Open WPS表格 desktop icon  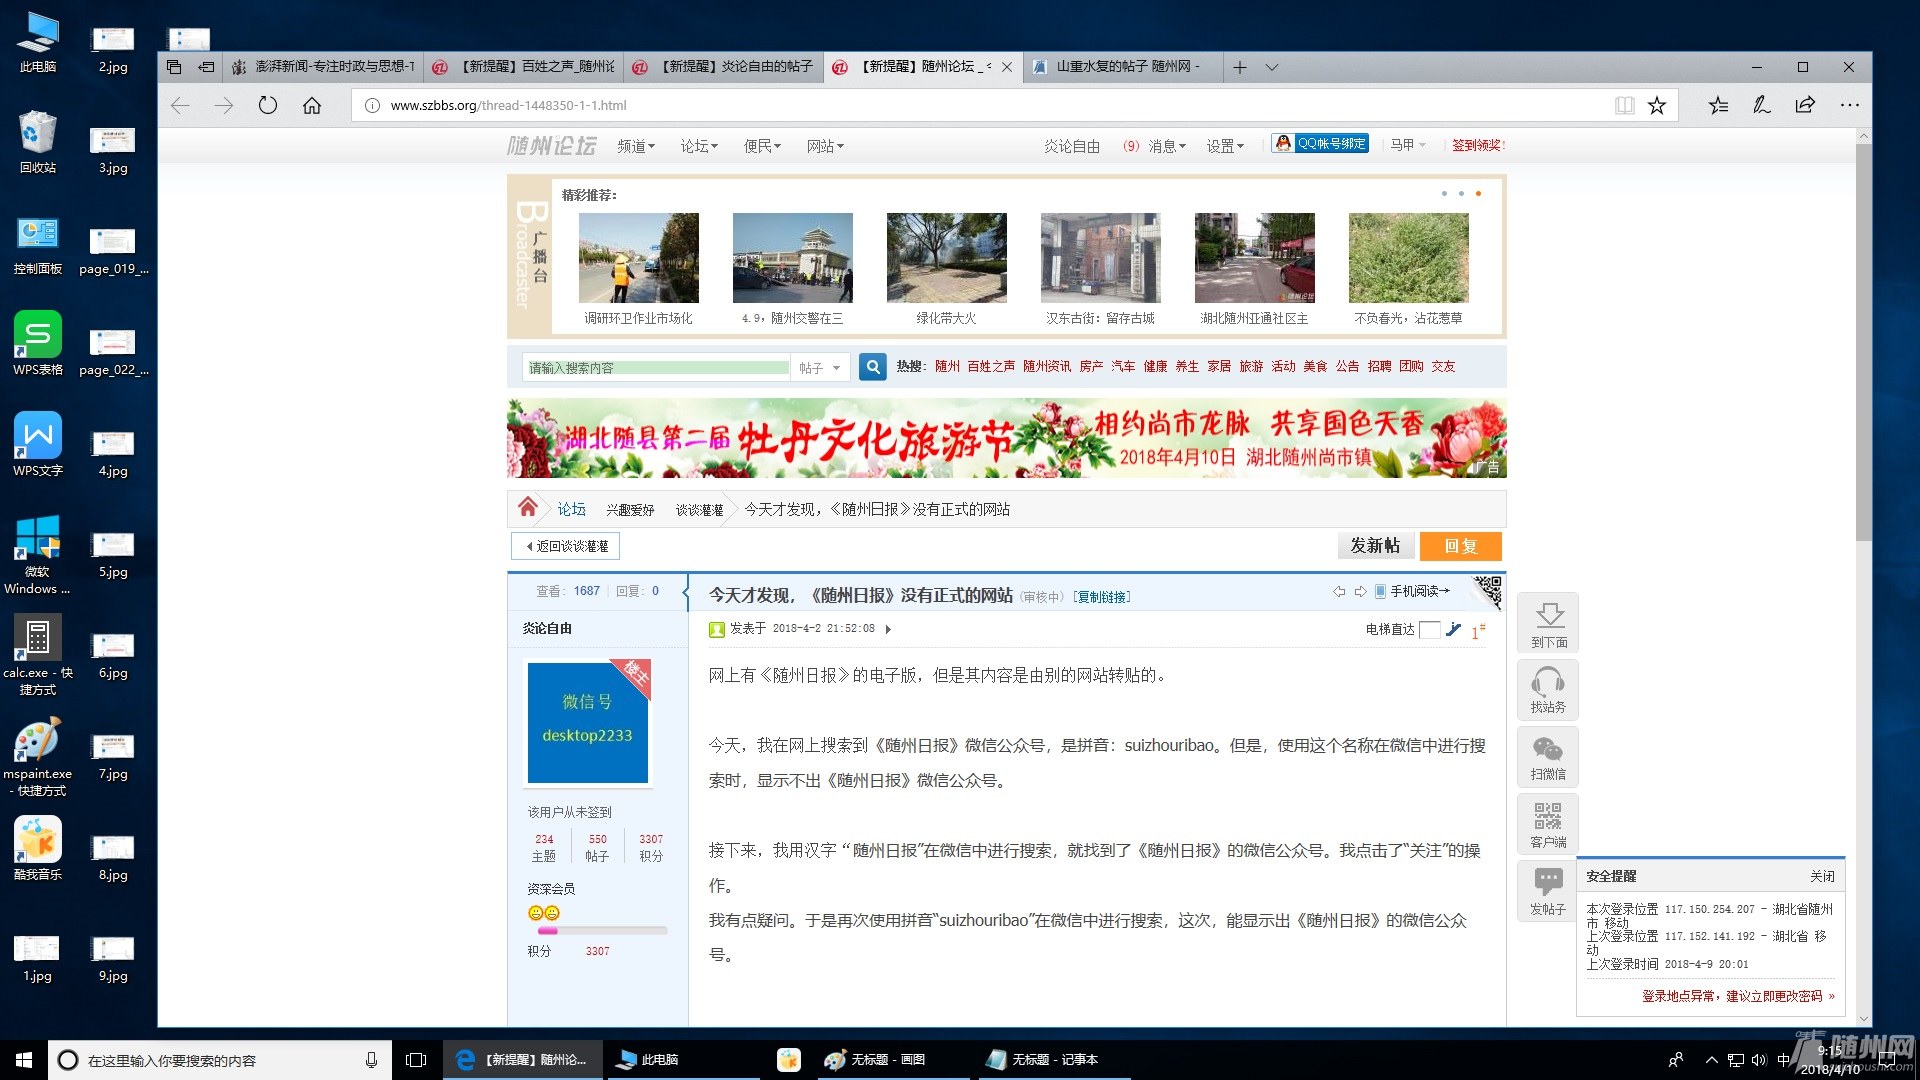(38, 342)
